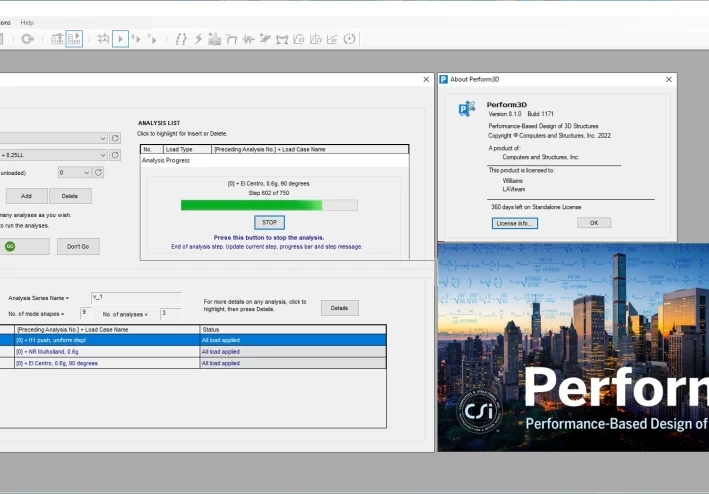Click the Perform splash screen image
The width and height of the screenshot is (709, 494).
pos(573,347)
